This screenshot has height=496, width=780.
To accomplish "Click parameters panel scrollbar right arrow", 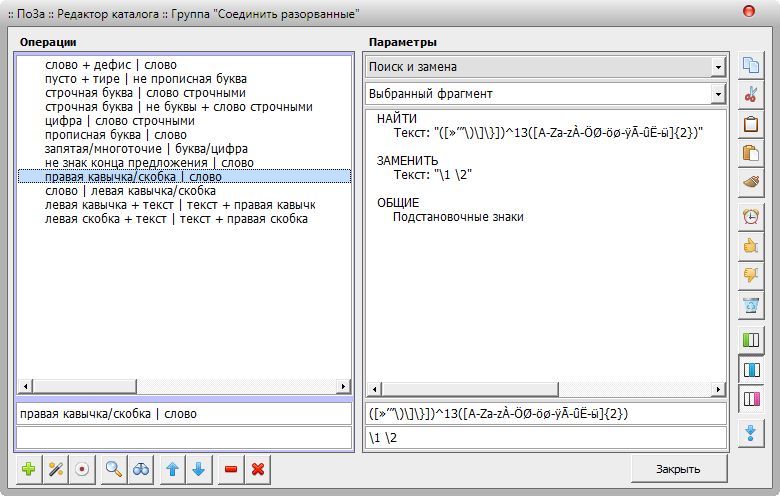I will click(x=718, y=389).
